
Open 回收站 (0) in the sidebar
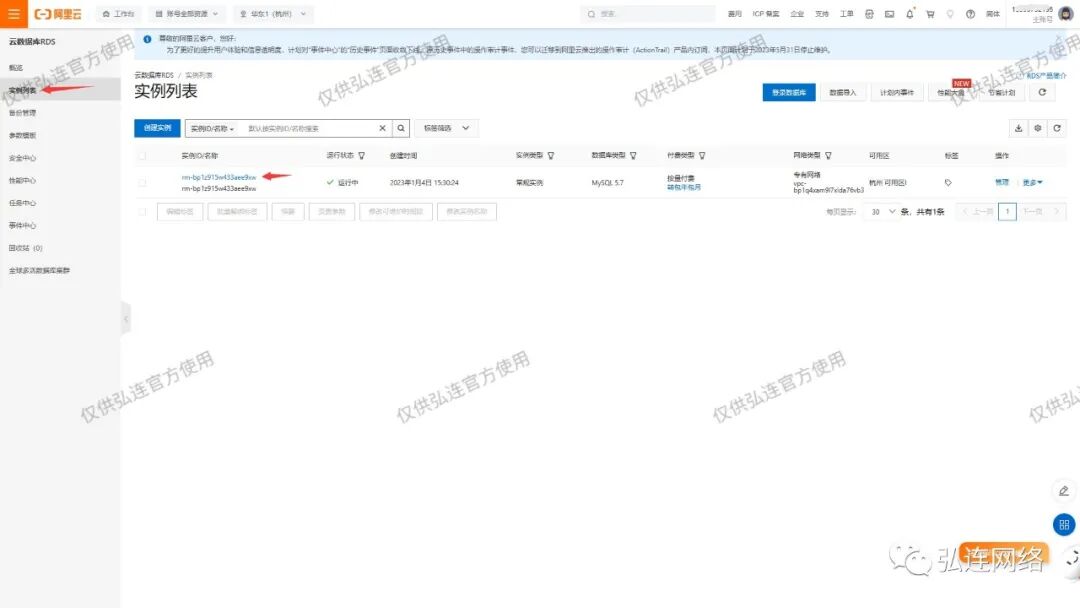tap(25, 248)
